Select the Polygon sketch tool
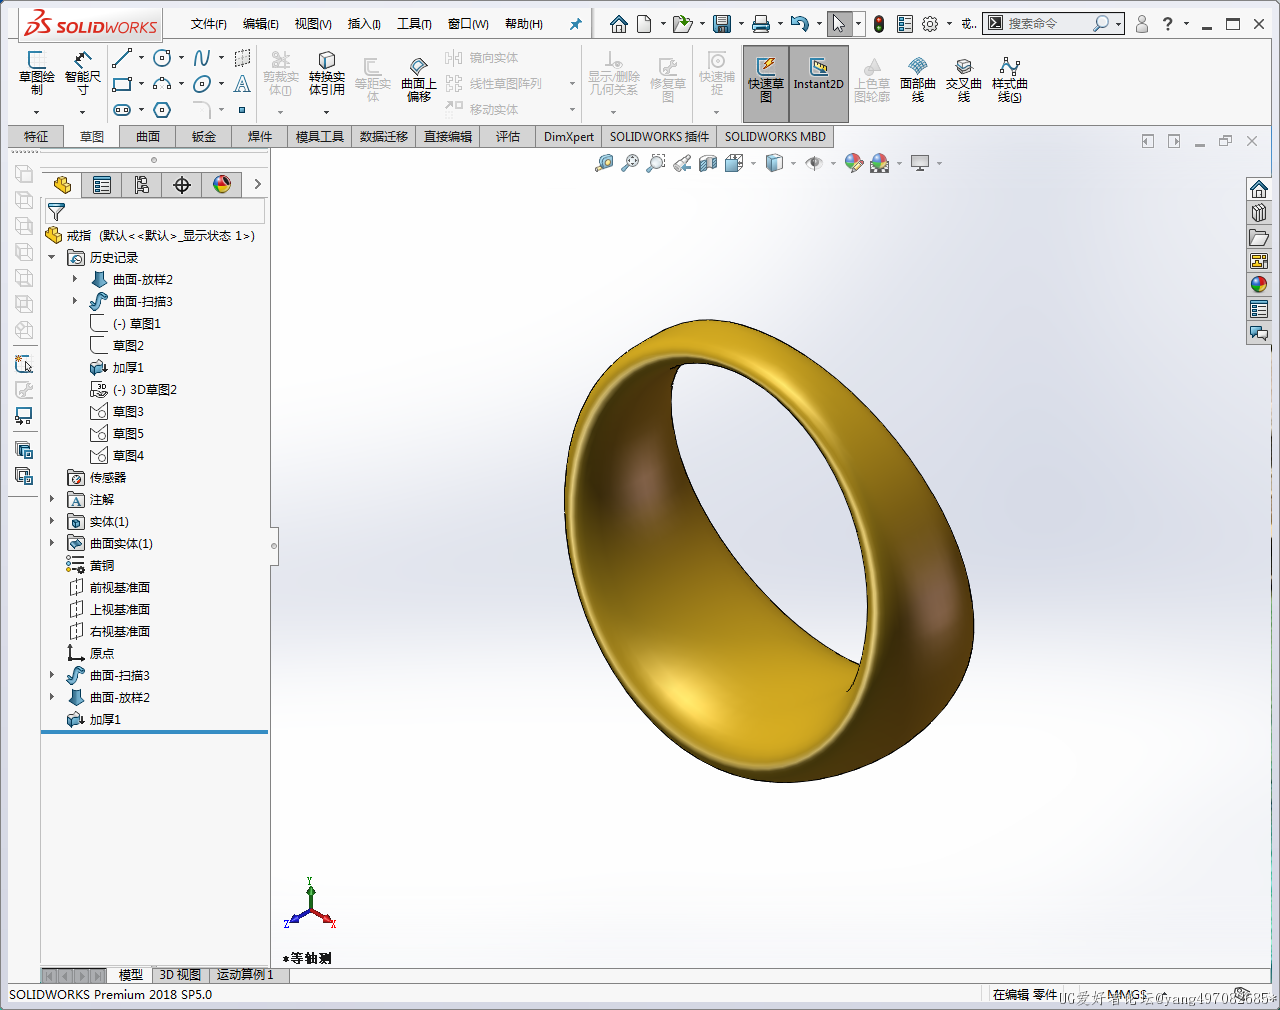 (x=163, y=110)
